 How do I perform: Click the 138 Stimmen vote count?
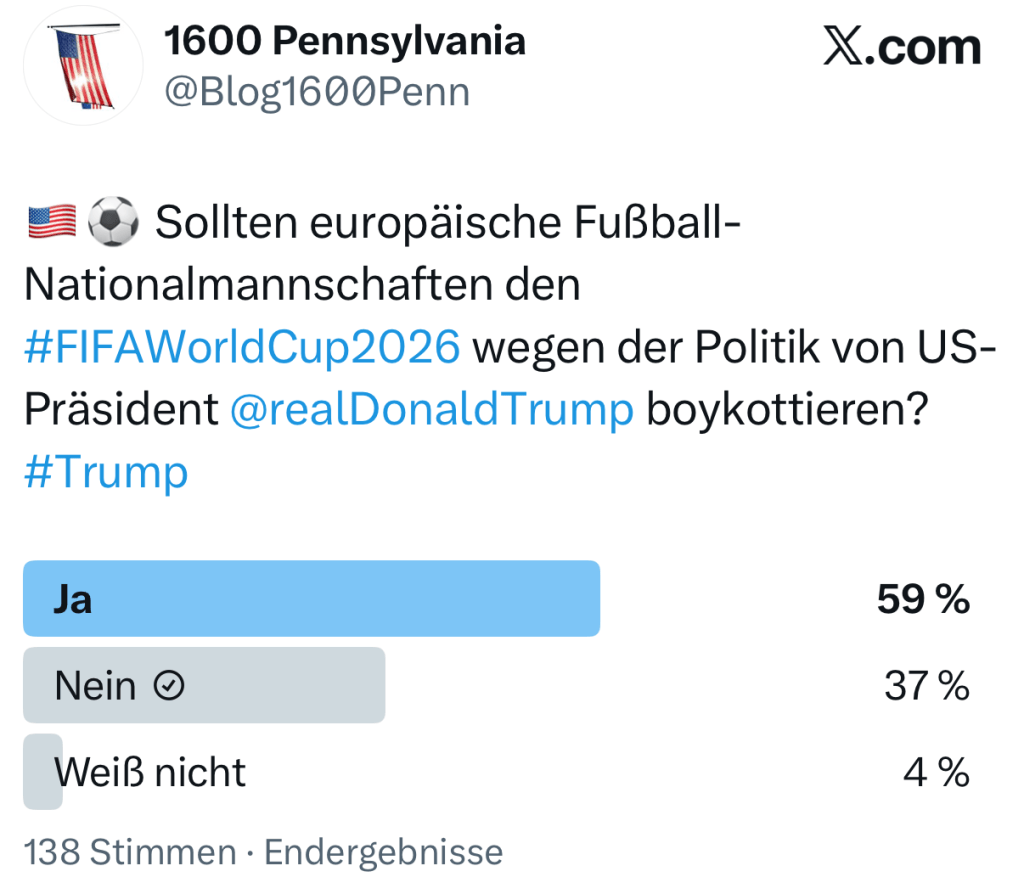click(130, 852)
